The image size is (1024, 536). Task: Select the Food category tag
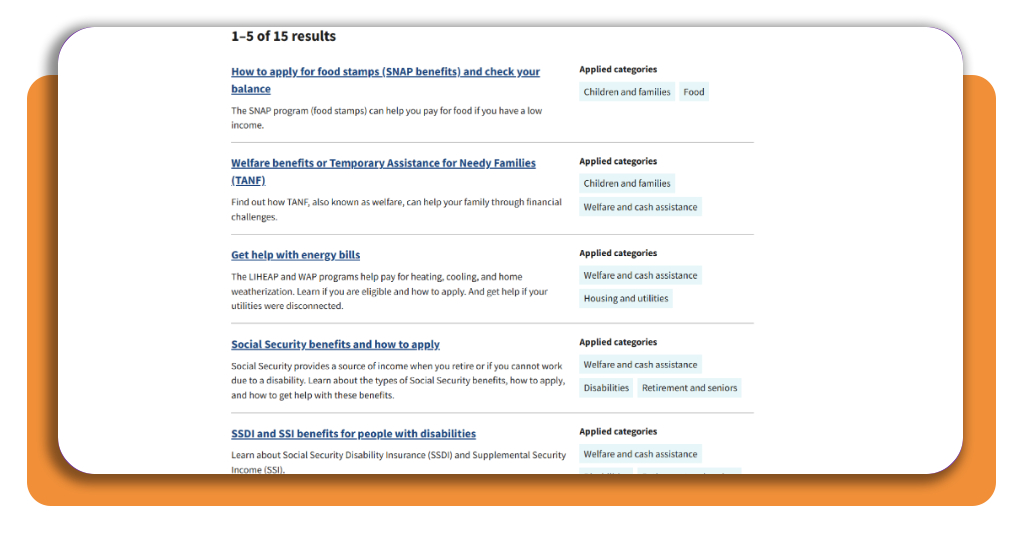[694, 92]
